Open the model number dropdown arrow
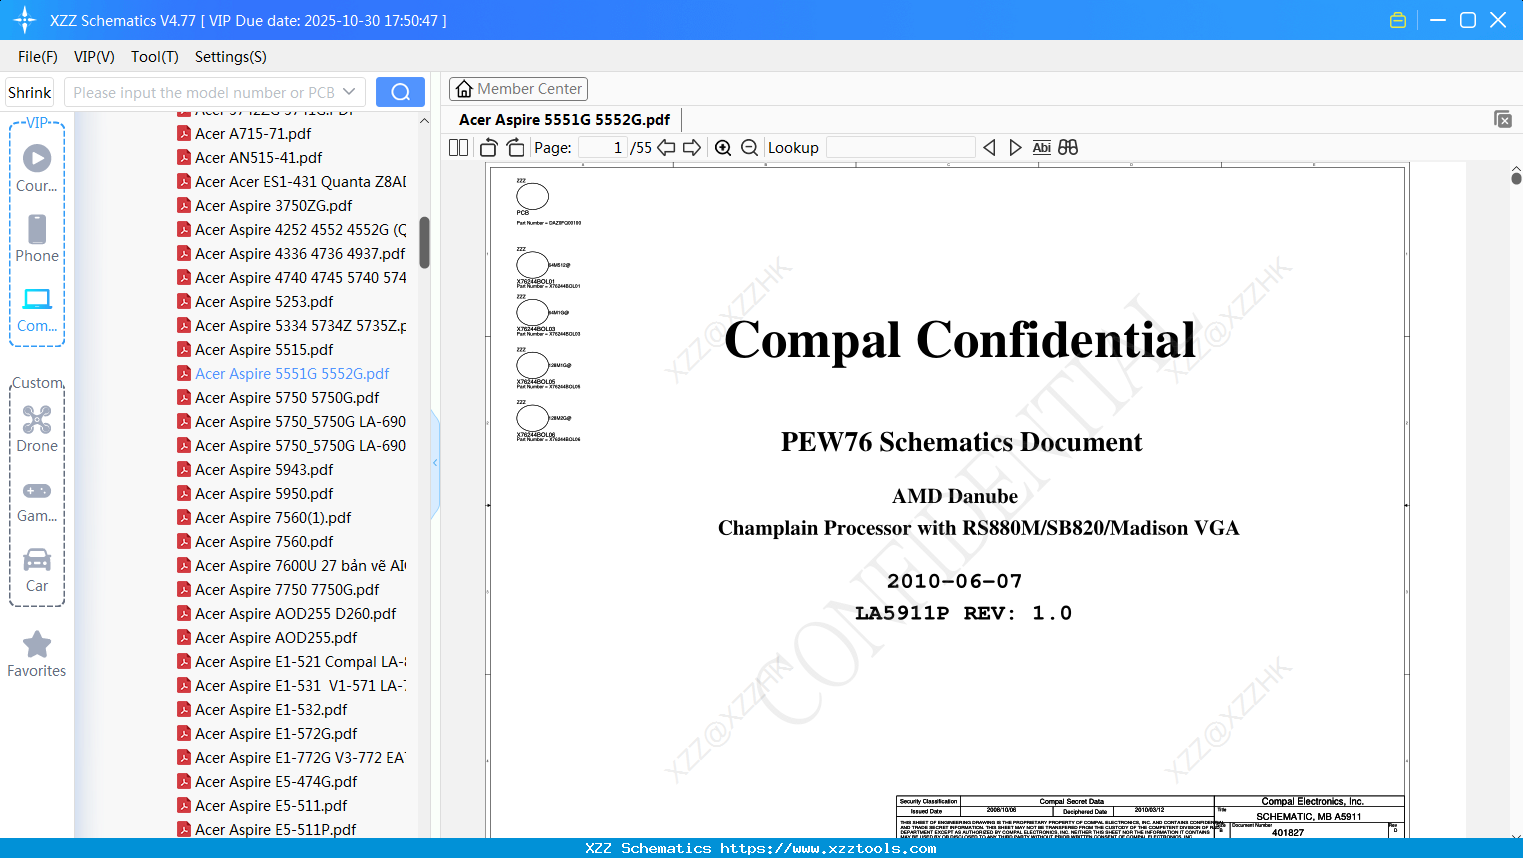The height and width of the screenshot is (858, 1523). [x=349, y=92]
